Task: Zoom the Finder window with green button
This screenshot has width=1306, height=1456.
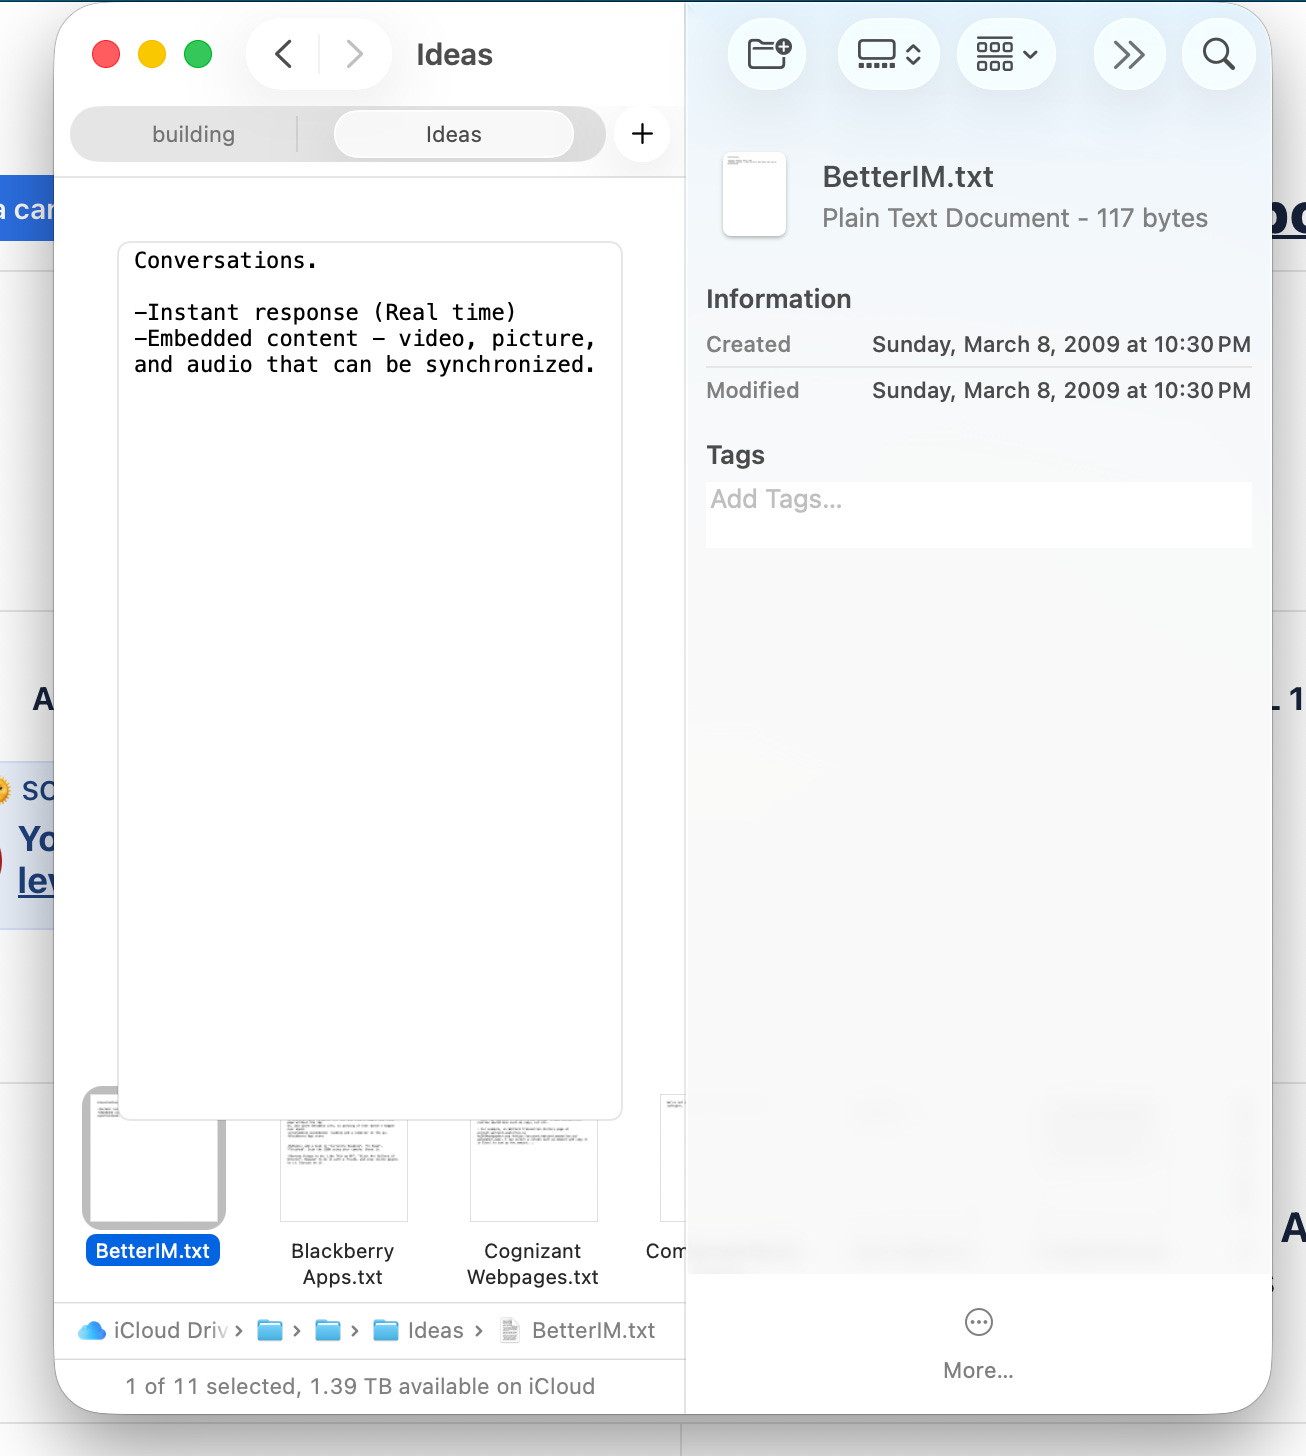Action: 198,54
